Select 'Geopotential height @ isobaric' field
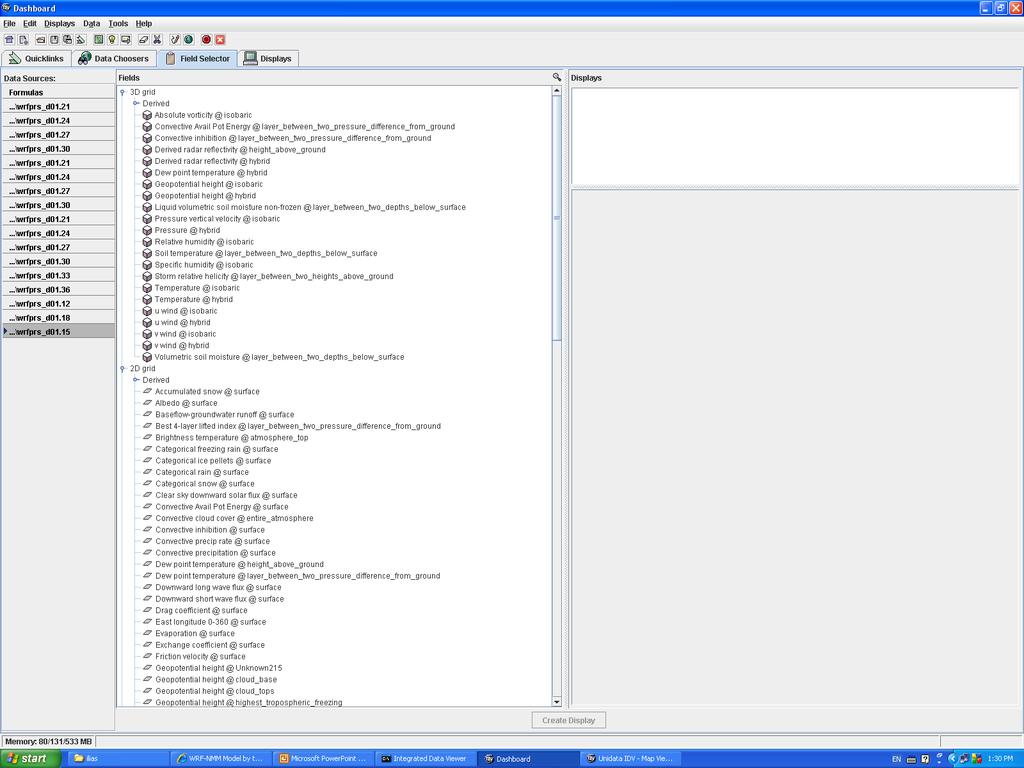1024x768 pixels. point(208,184)
